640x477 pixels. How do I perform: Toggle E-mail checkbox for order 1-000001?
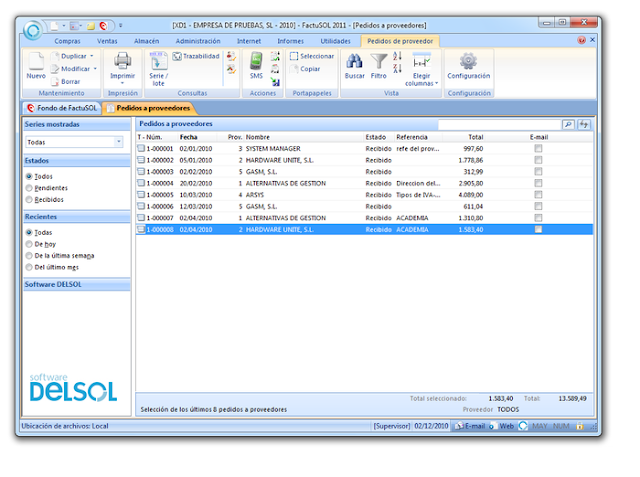pos(538,149)
